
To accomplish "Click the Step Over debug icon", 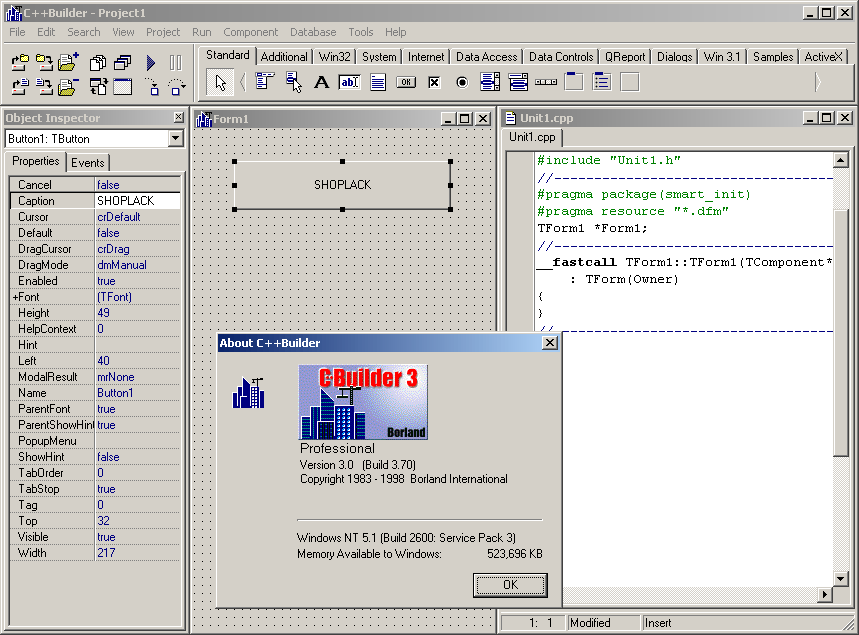I will tap(176, 87).
